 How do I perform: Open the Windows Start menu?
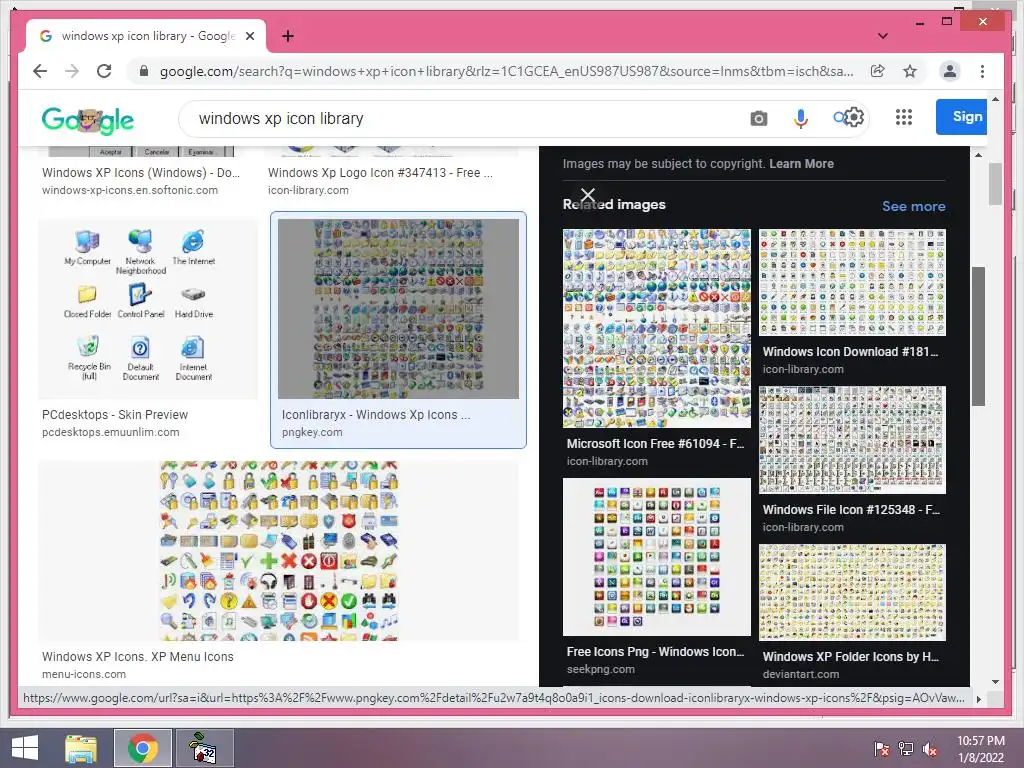[x=25, y=748]
